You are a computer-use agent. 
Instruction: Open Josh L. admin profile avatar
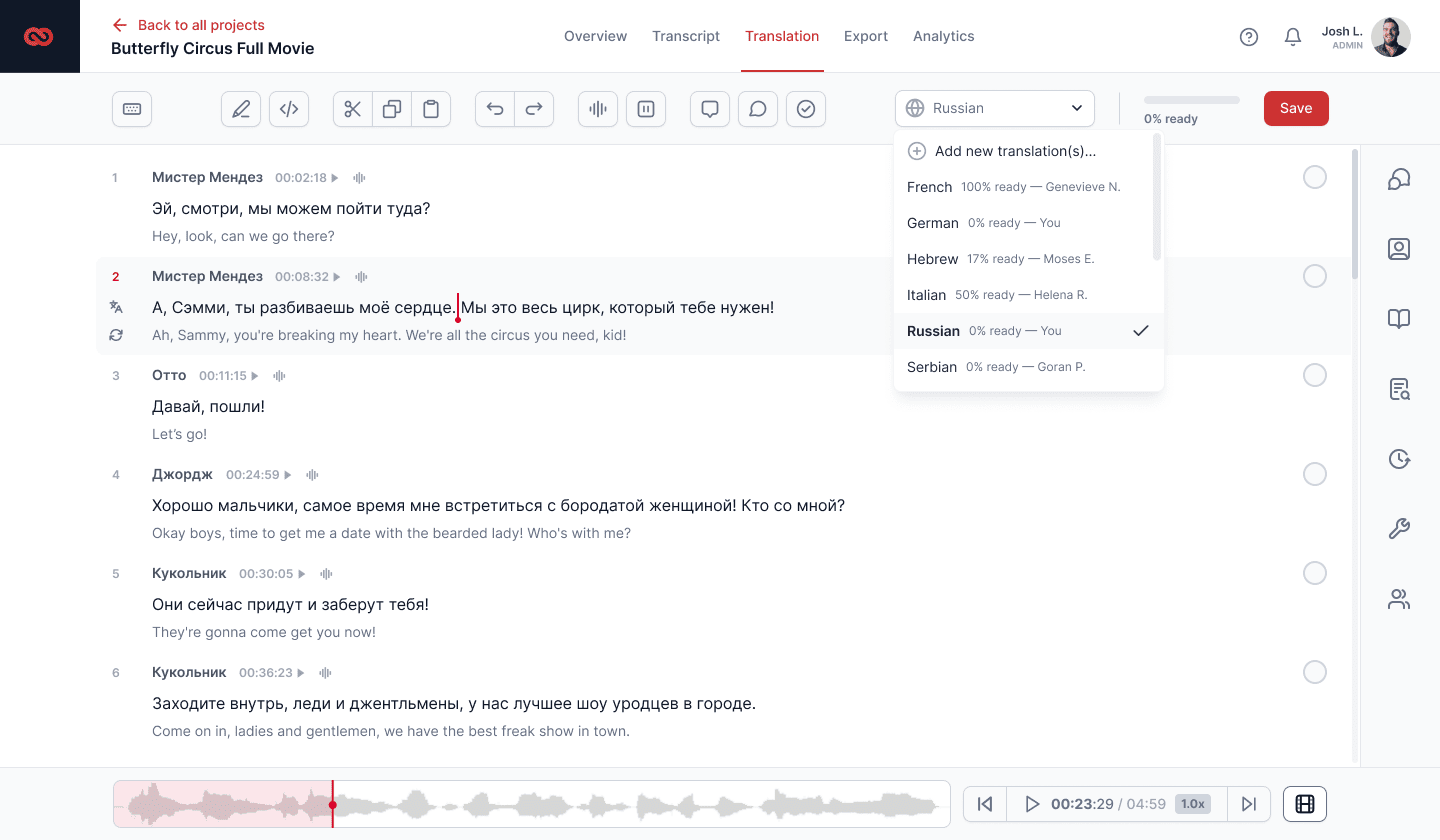pos(1391,37)
